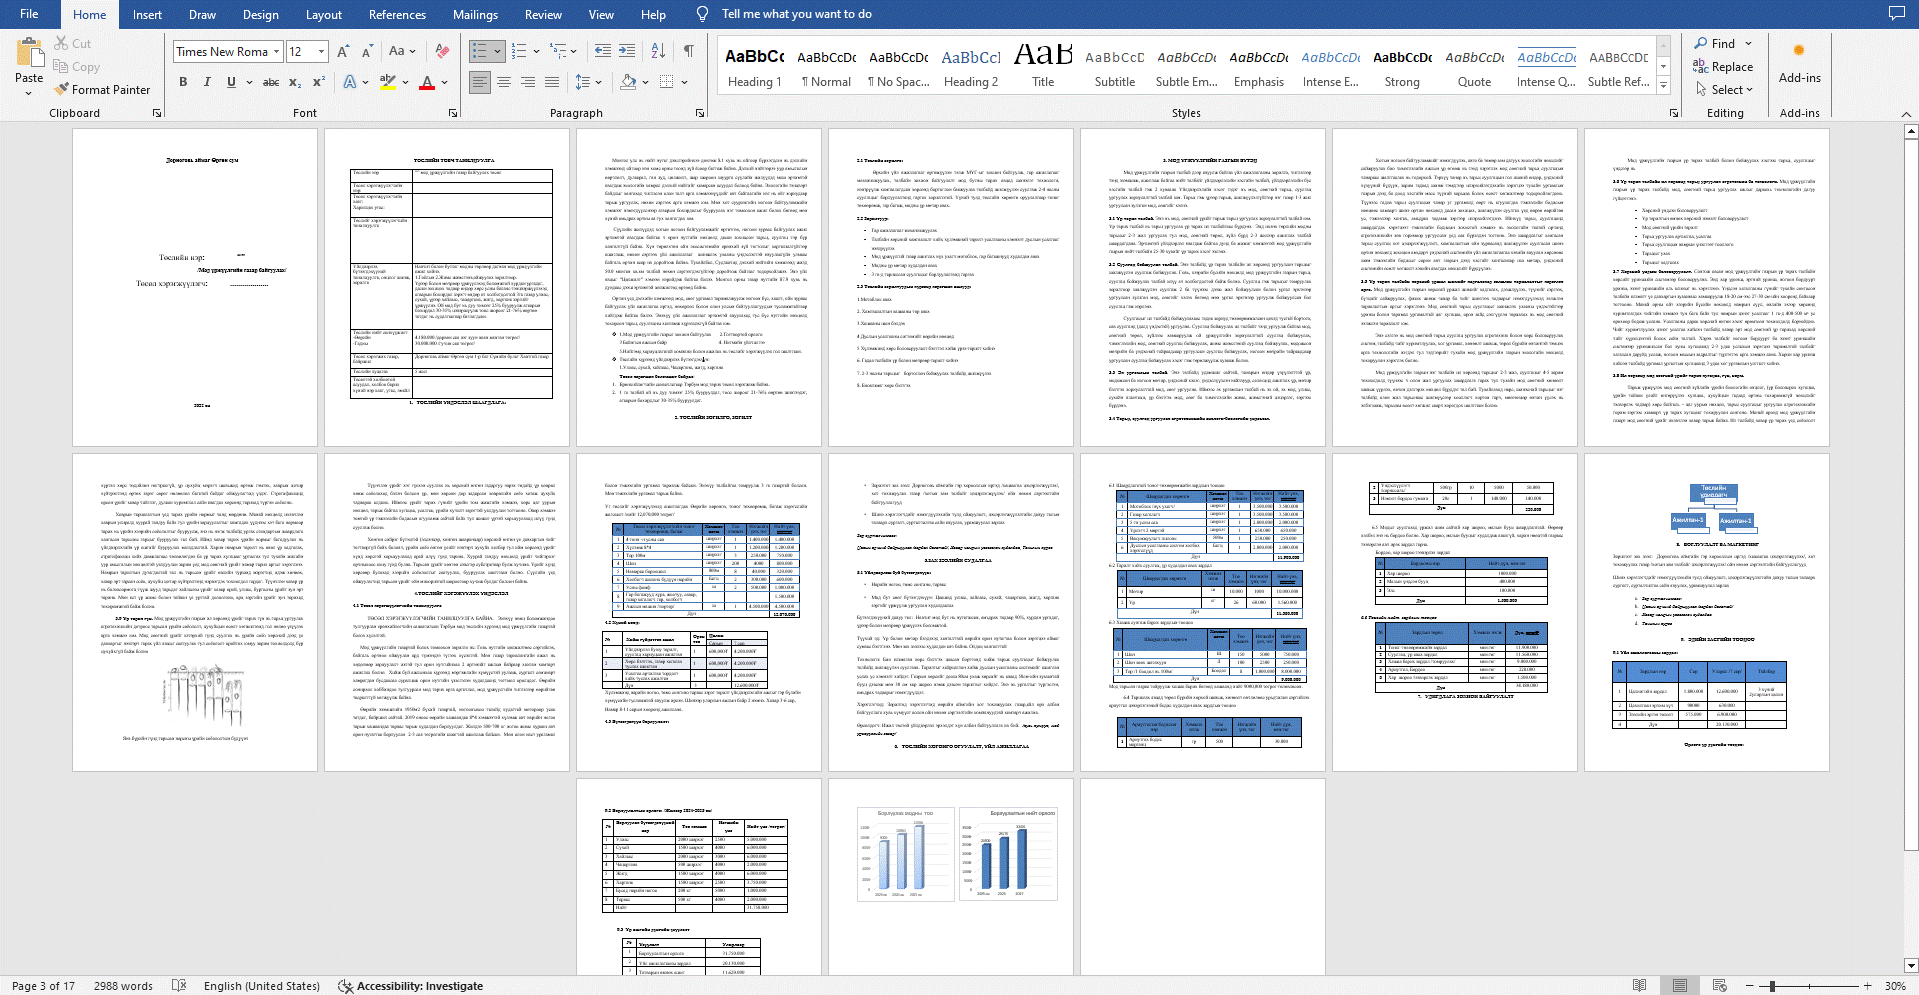
Task: Switch to the Insert tab
Action: 147,14
